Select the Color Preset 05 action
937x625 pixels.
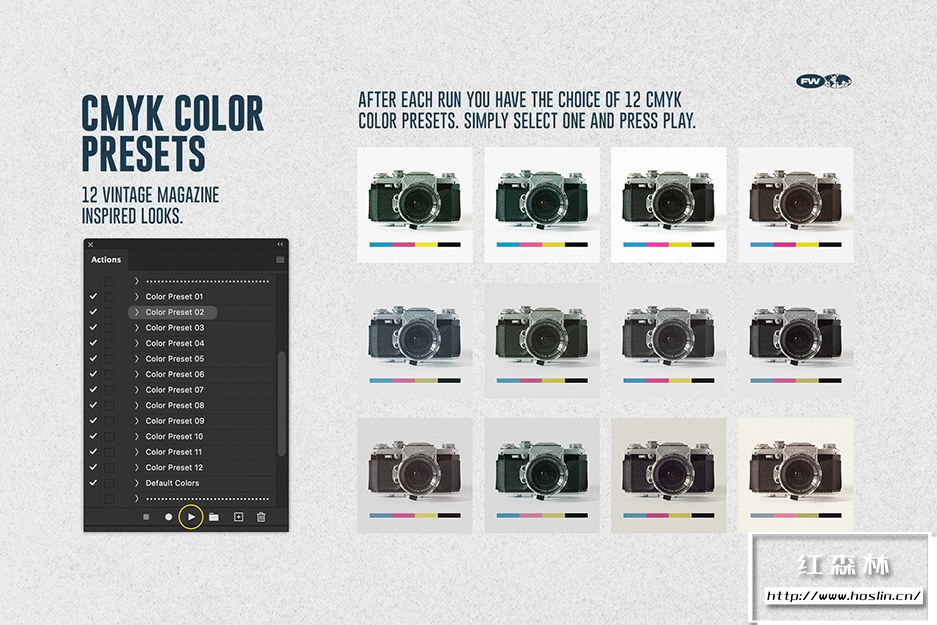pos(174,359)
